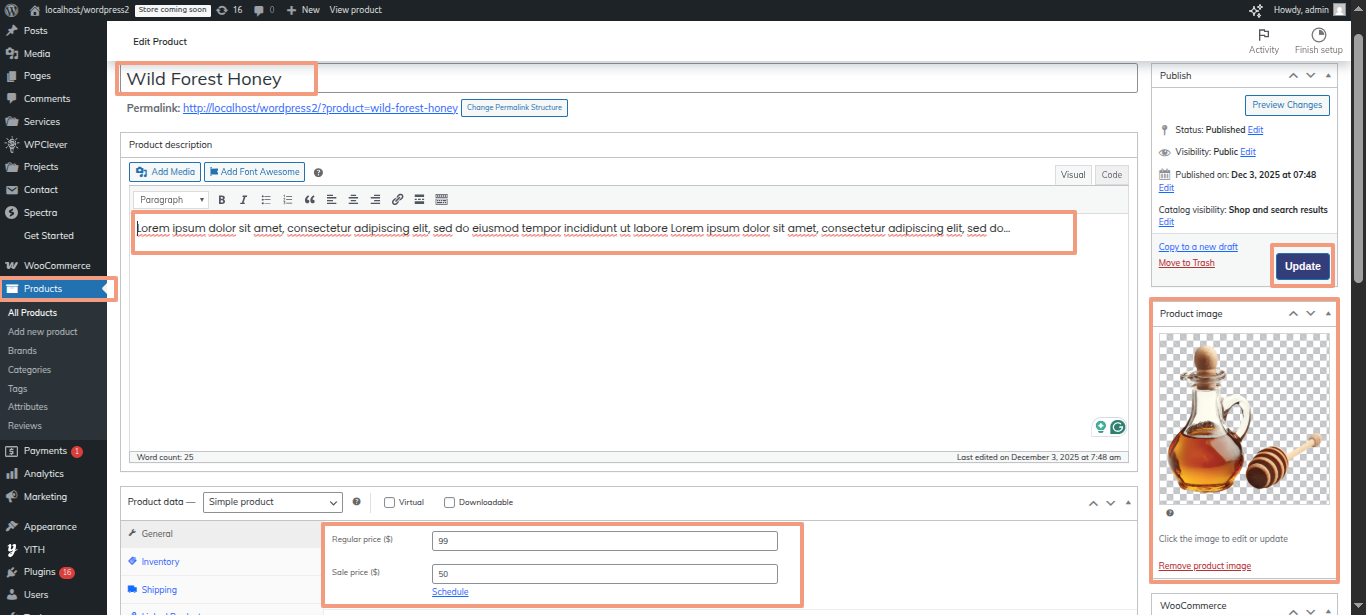Open WooCommerce in the admin sidebar
The image size is (1366, 615).
click(57, 266)
